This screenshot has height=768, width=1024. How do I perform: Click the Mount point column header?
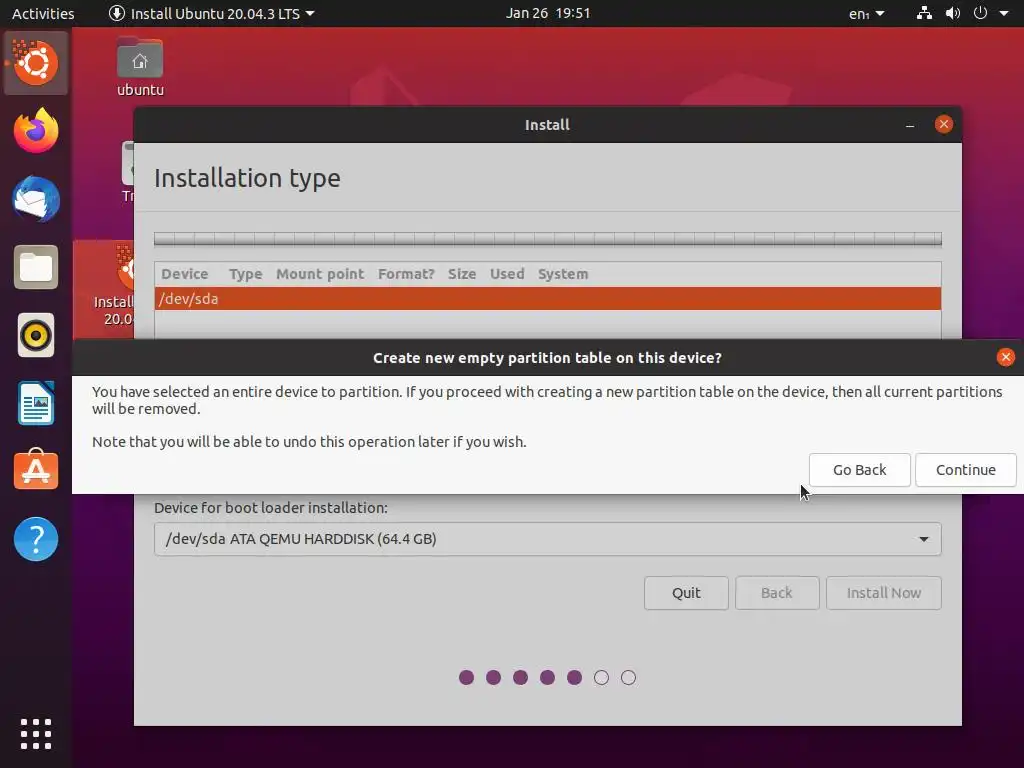tap(320, 274)
